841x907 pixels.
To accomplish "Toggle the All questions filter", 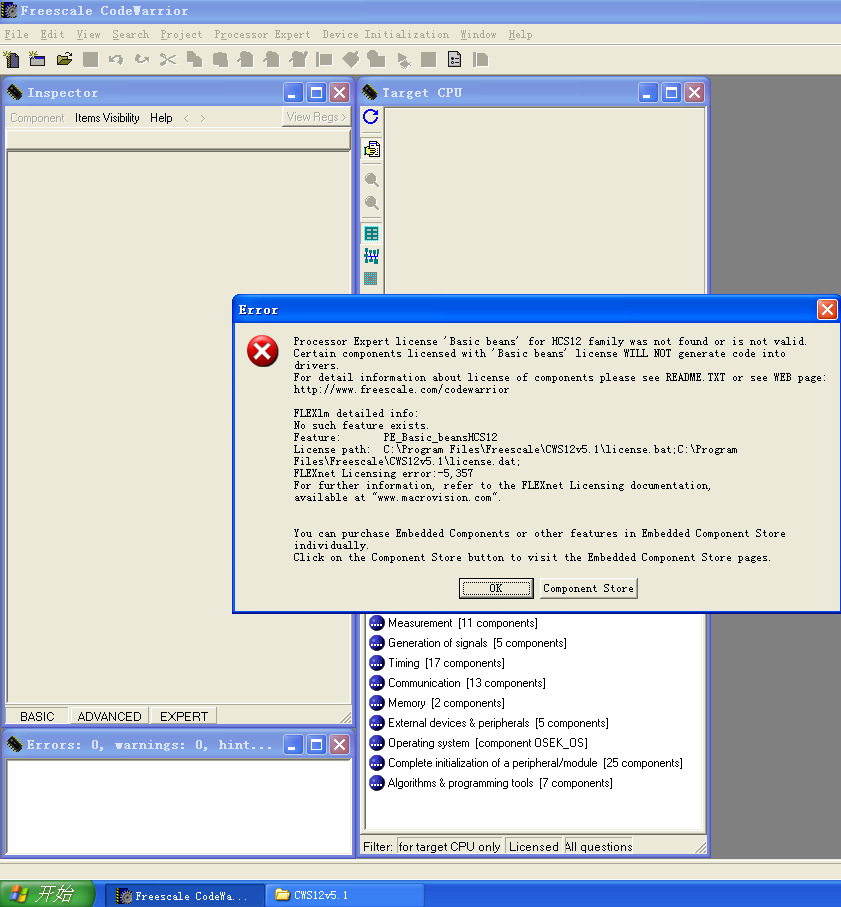I will click(598, 846).
